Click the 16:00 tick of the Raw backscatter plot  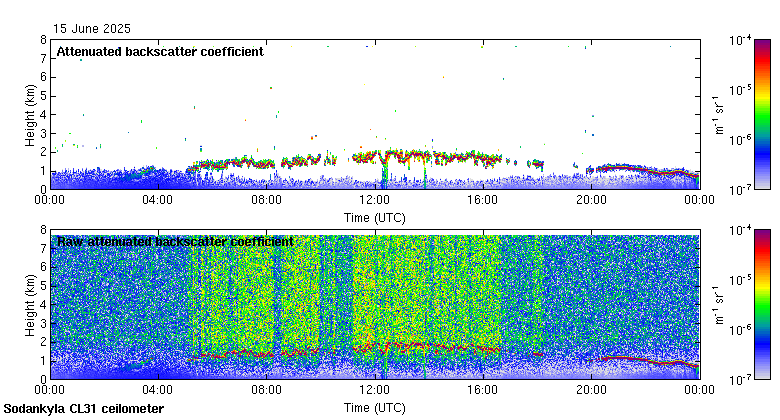point(483,390)
